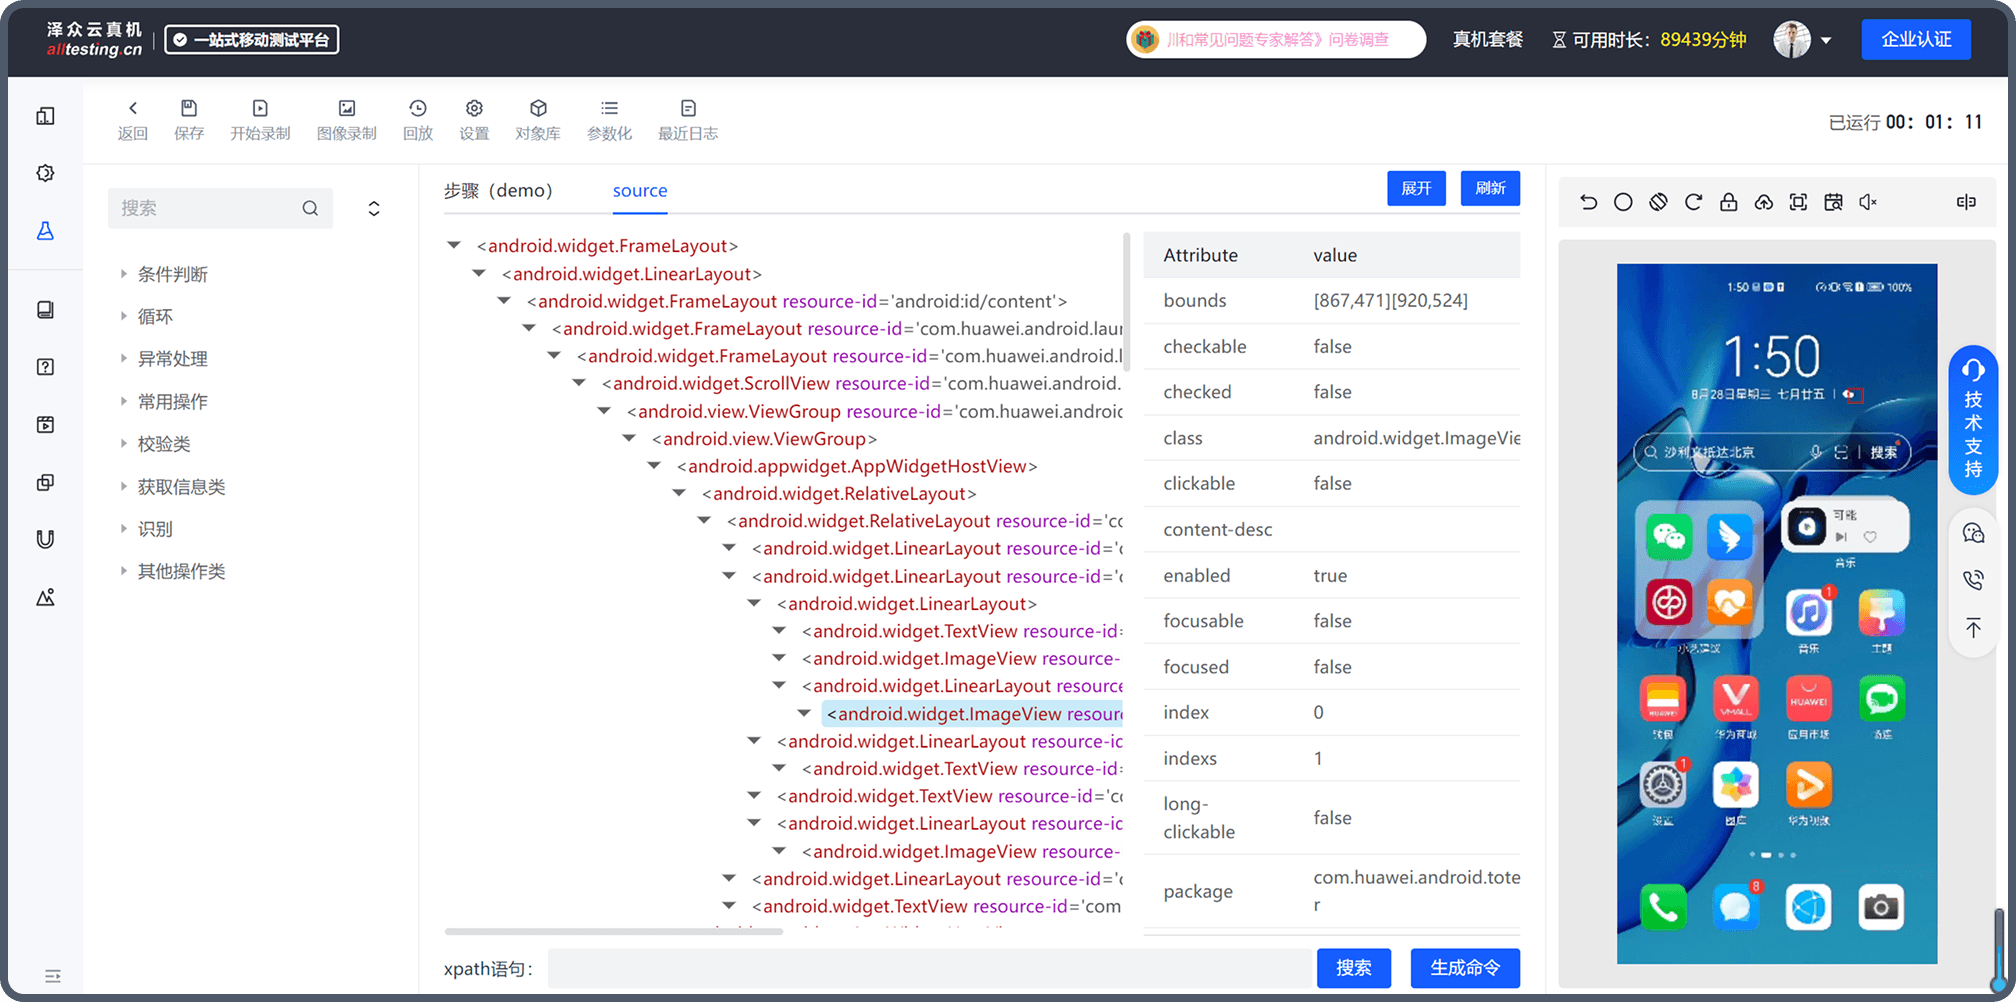Rotate the device screen icon
Screen dimensions: 2016x1002
1658,202
